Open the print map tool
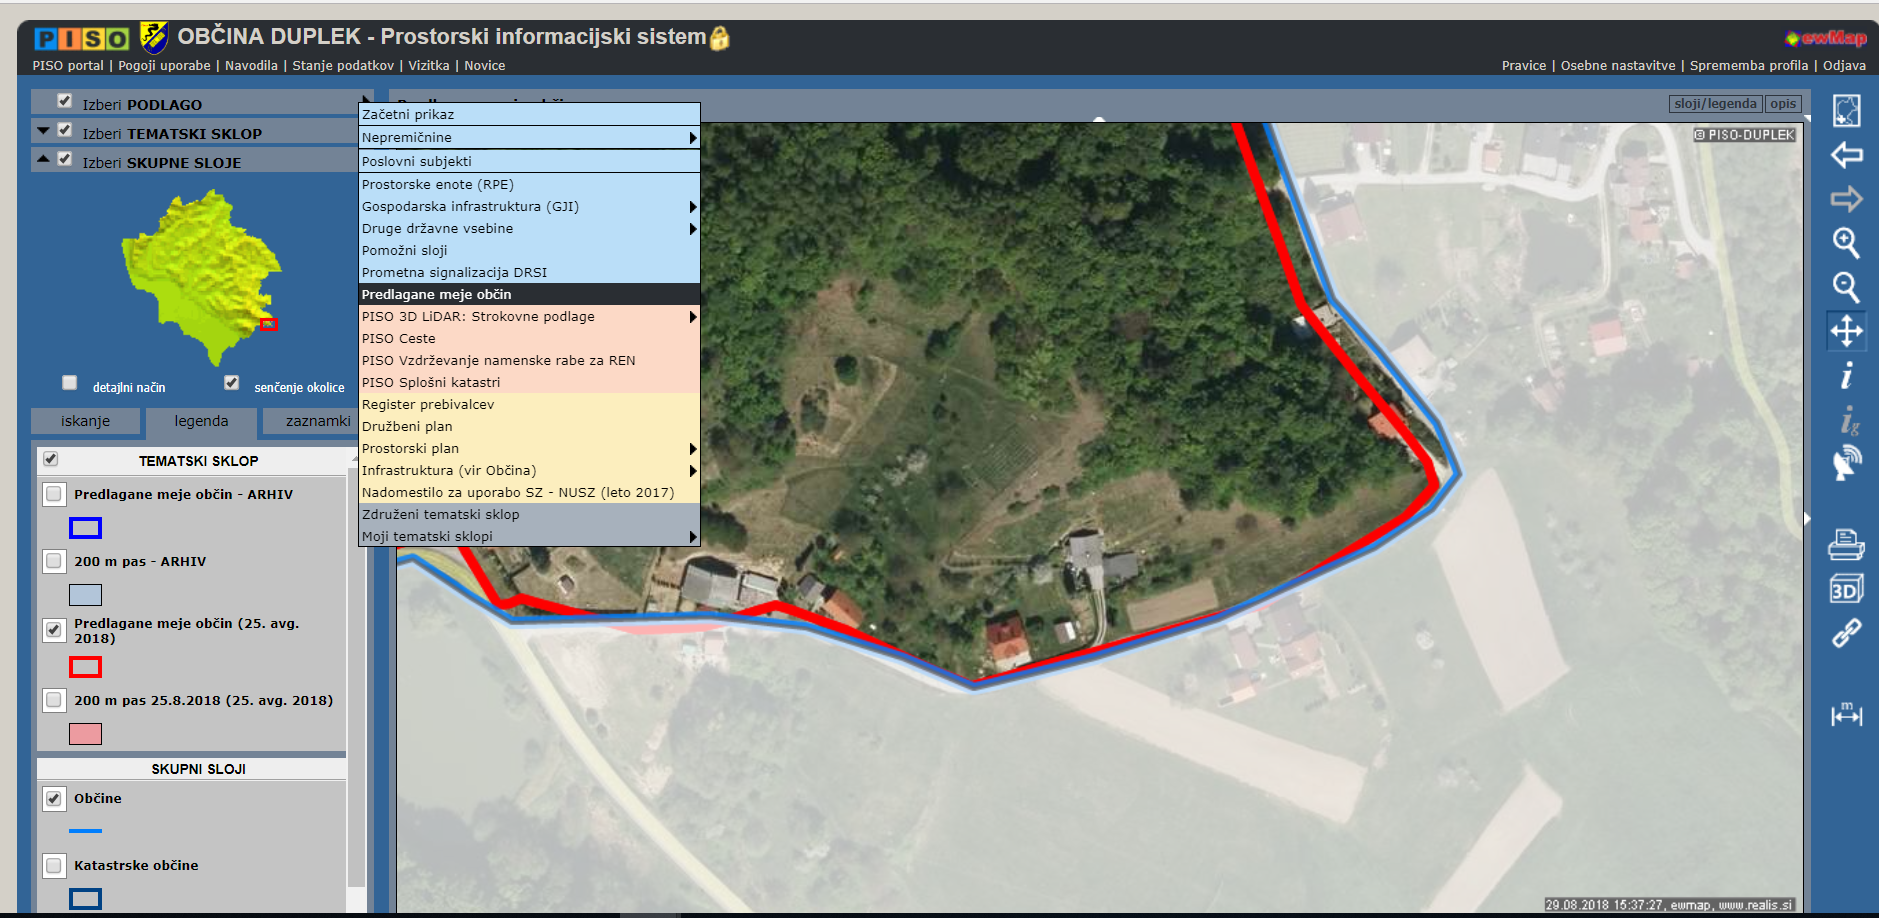The width and height of the screenshot is (1879, 918). coord(1846,545)
